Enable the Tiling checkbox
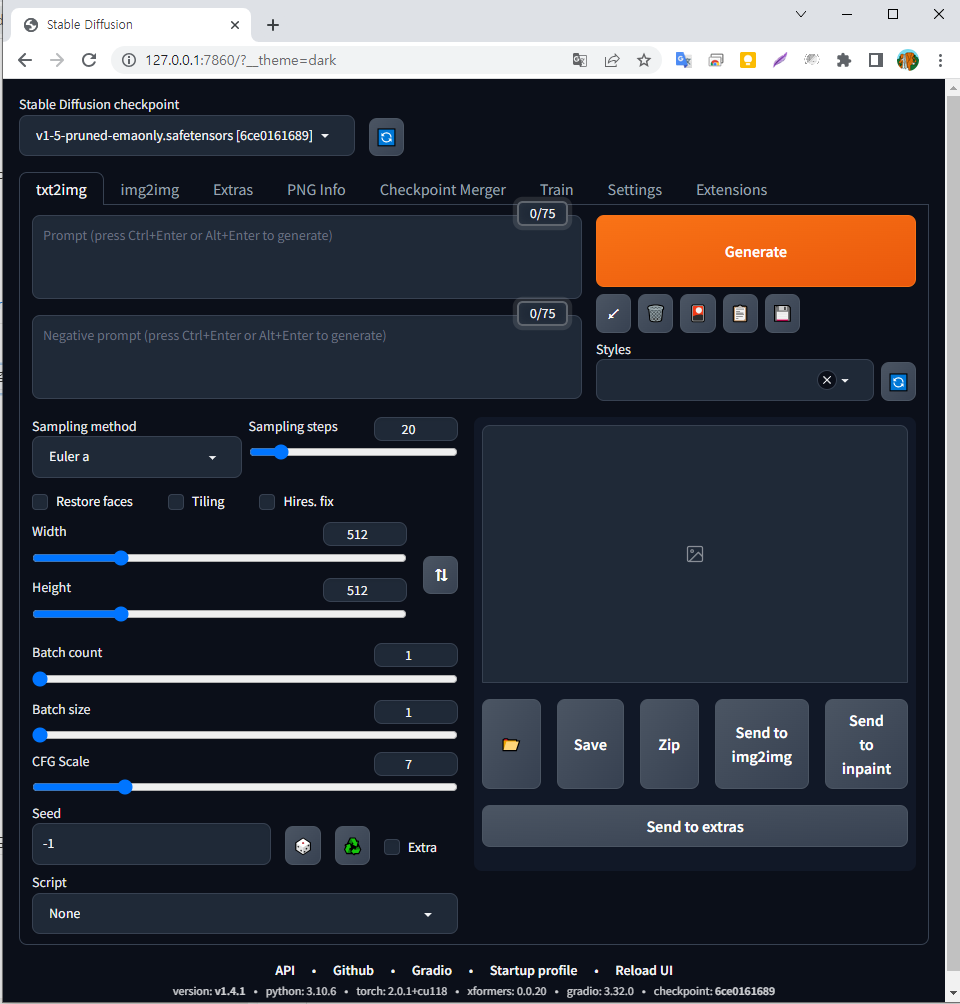Viewport: 960px width, 1004px height. pyautogui.click(x=176, y=502)
